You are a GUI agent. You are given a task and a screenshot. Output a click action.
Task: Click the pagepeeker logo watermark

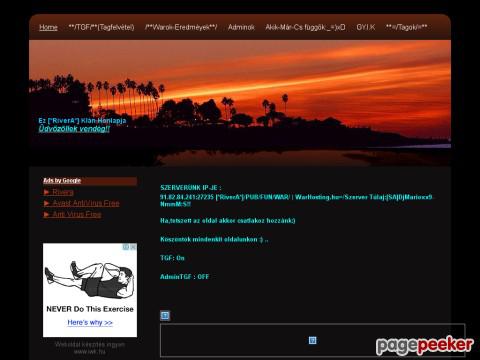coord(425,345)
